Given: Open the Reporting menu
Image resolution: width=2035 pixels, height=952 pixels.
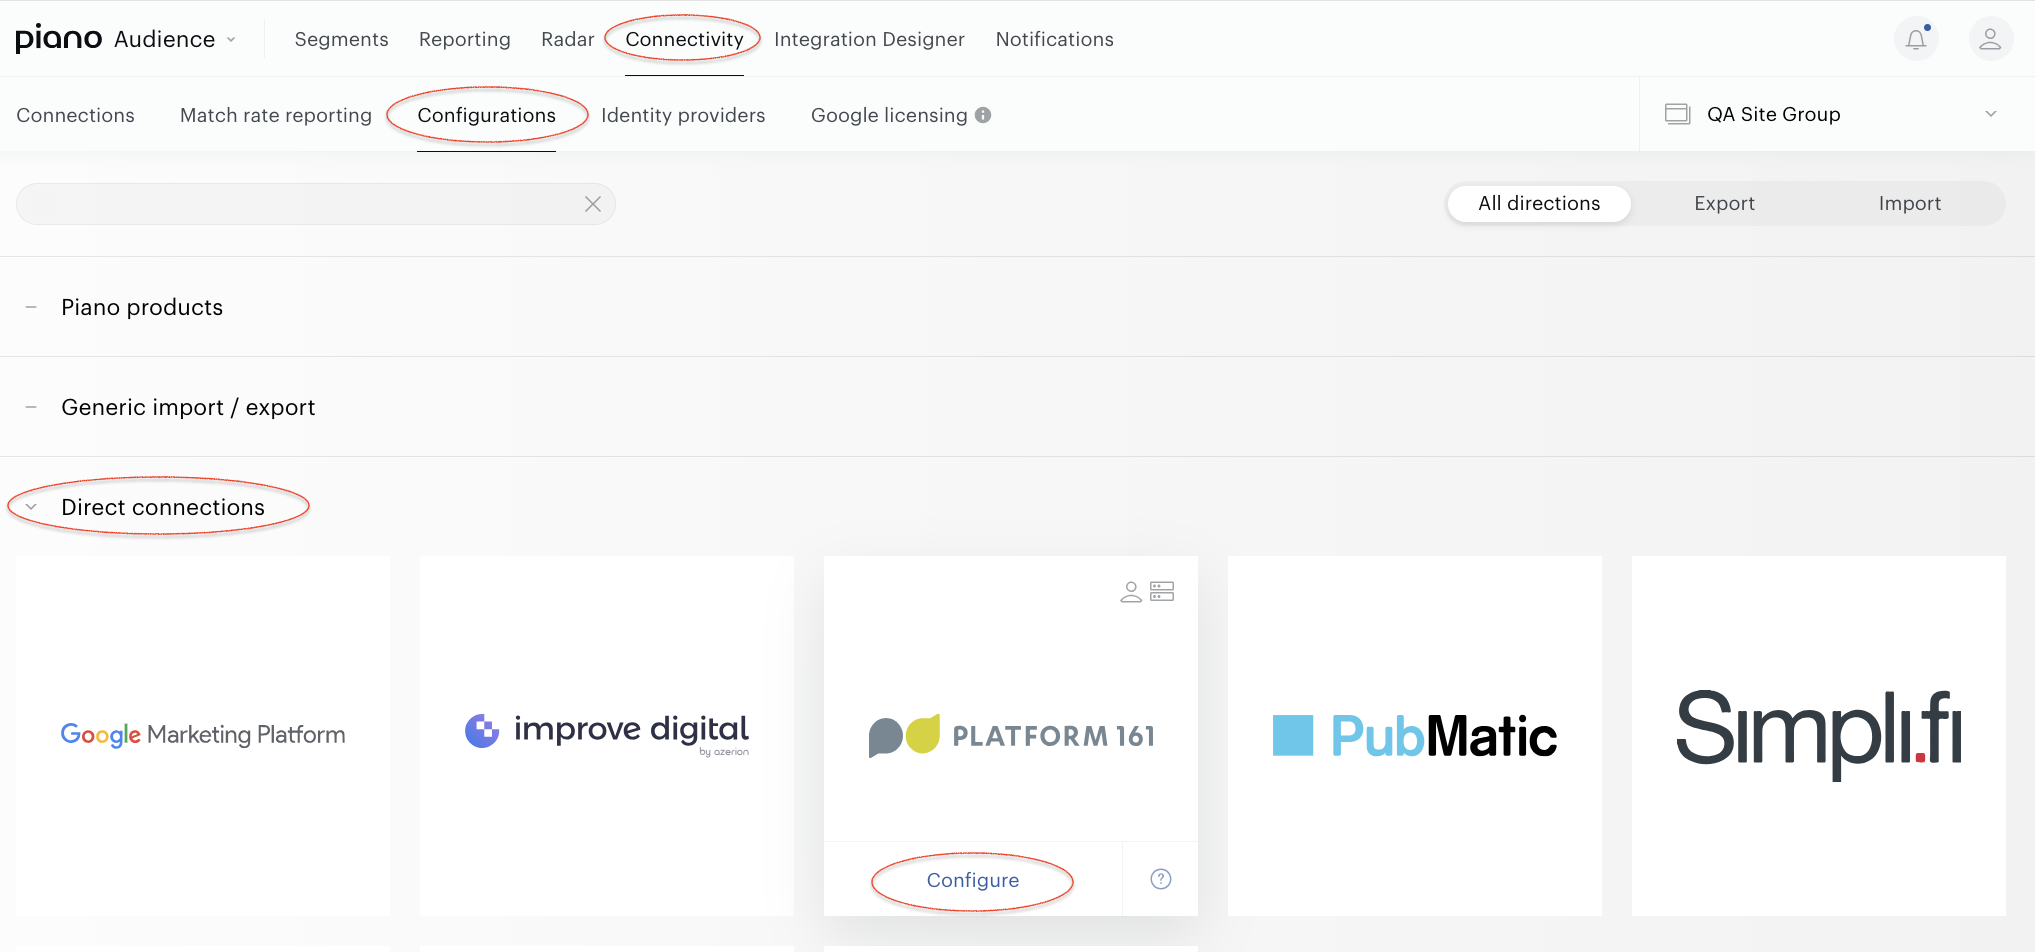Looking at the screenshot, I should click(x=464, y=39).
